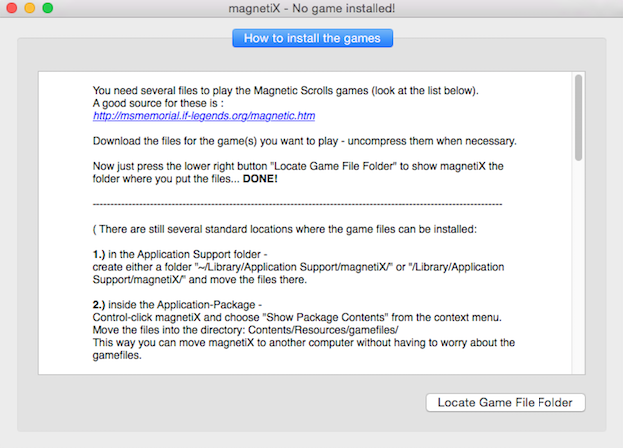This screenshot has height=448, width=623.
Task: Click the "Control-click magnetiX and choose" line
Action: pos(297,317)
